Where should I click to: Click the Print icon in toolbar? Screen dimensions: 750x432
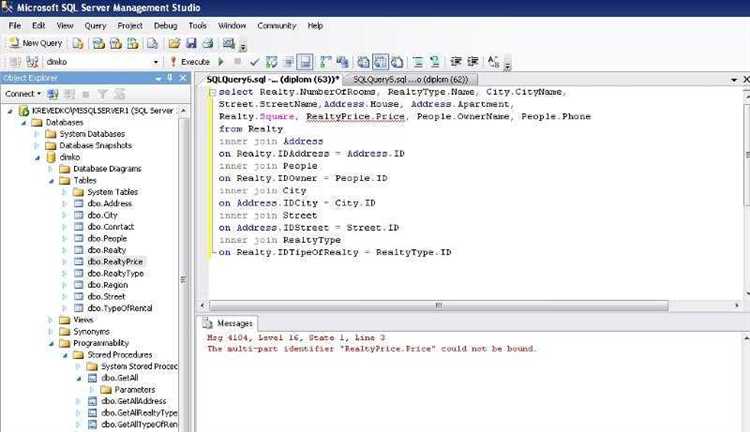(x=207, y=43)
